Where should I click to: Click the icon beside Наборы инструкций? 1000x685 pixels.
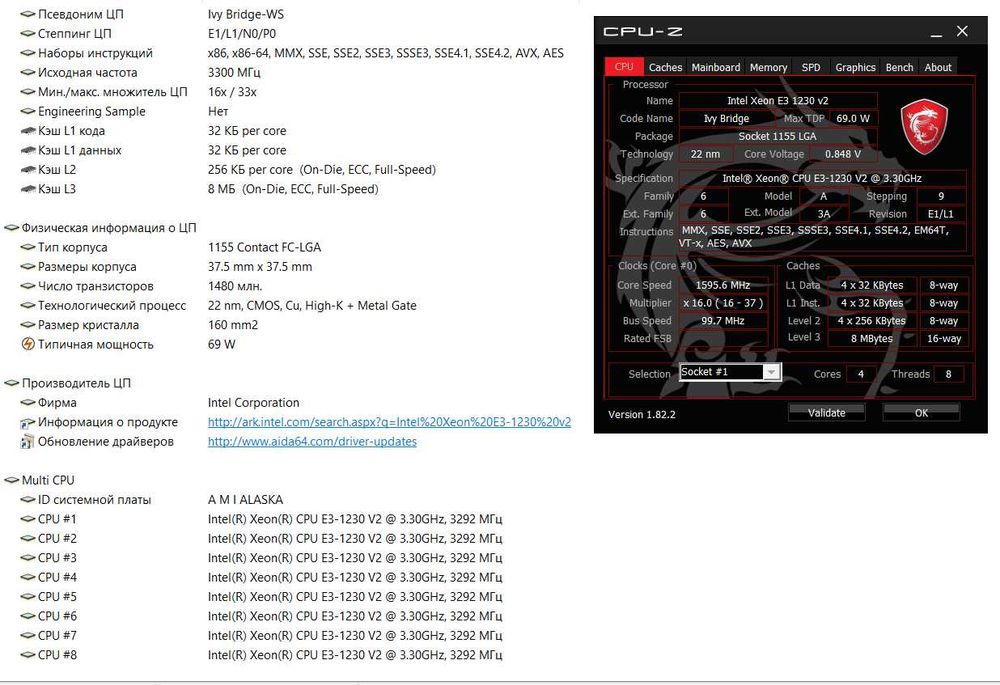28,53
